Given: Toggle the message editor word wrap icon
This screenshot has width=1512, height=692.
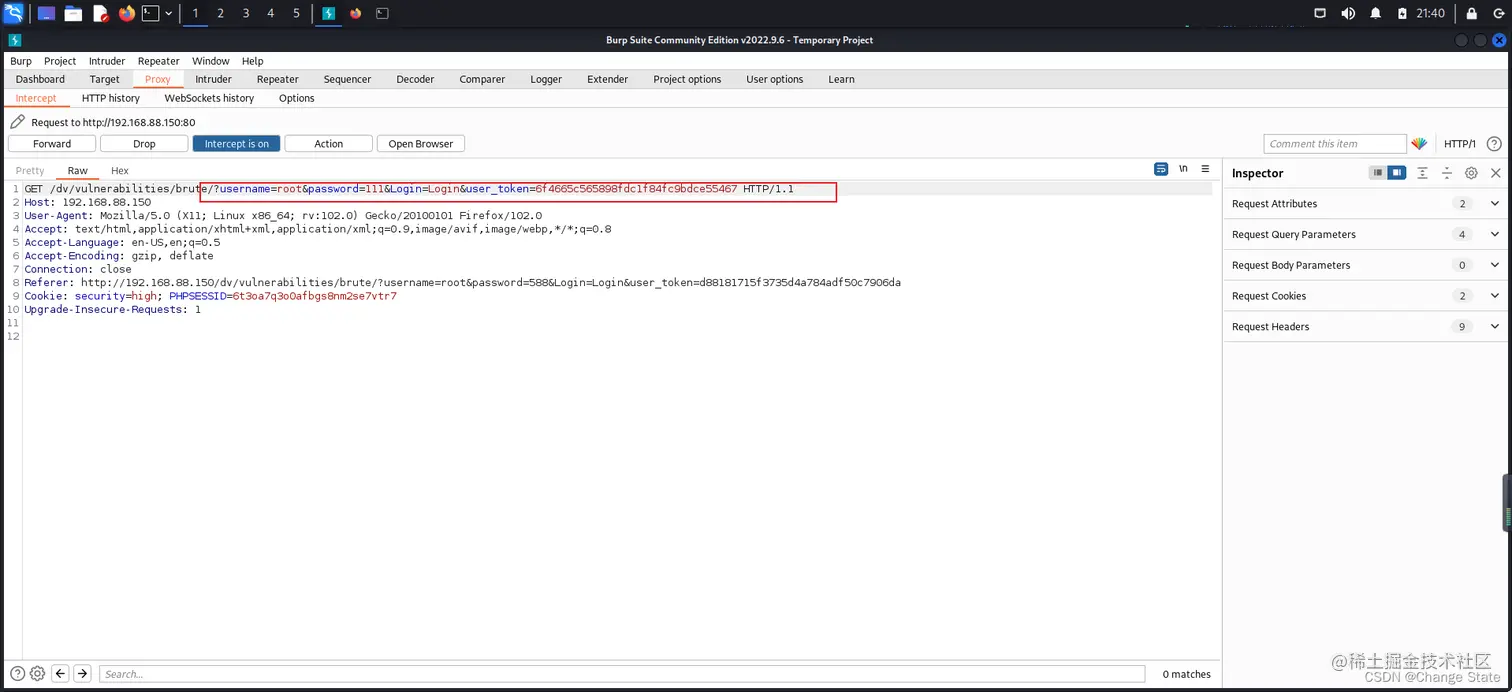Looking at the screenshot, I should click(x=1161, y=169).
